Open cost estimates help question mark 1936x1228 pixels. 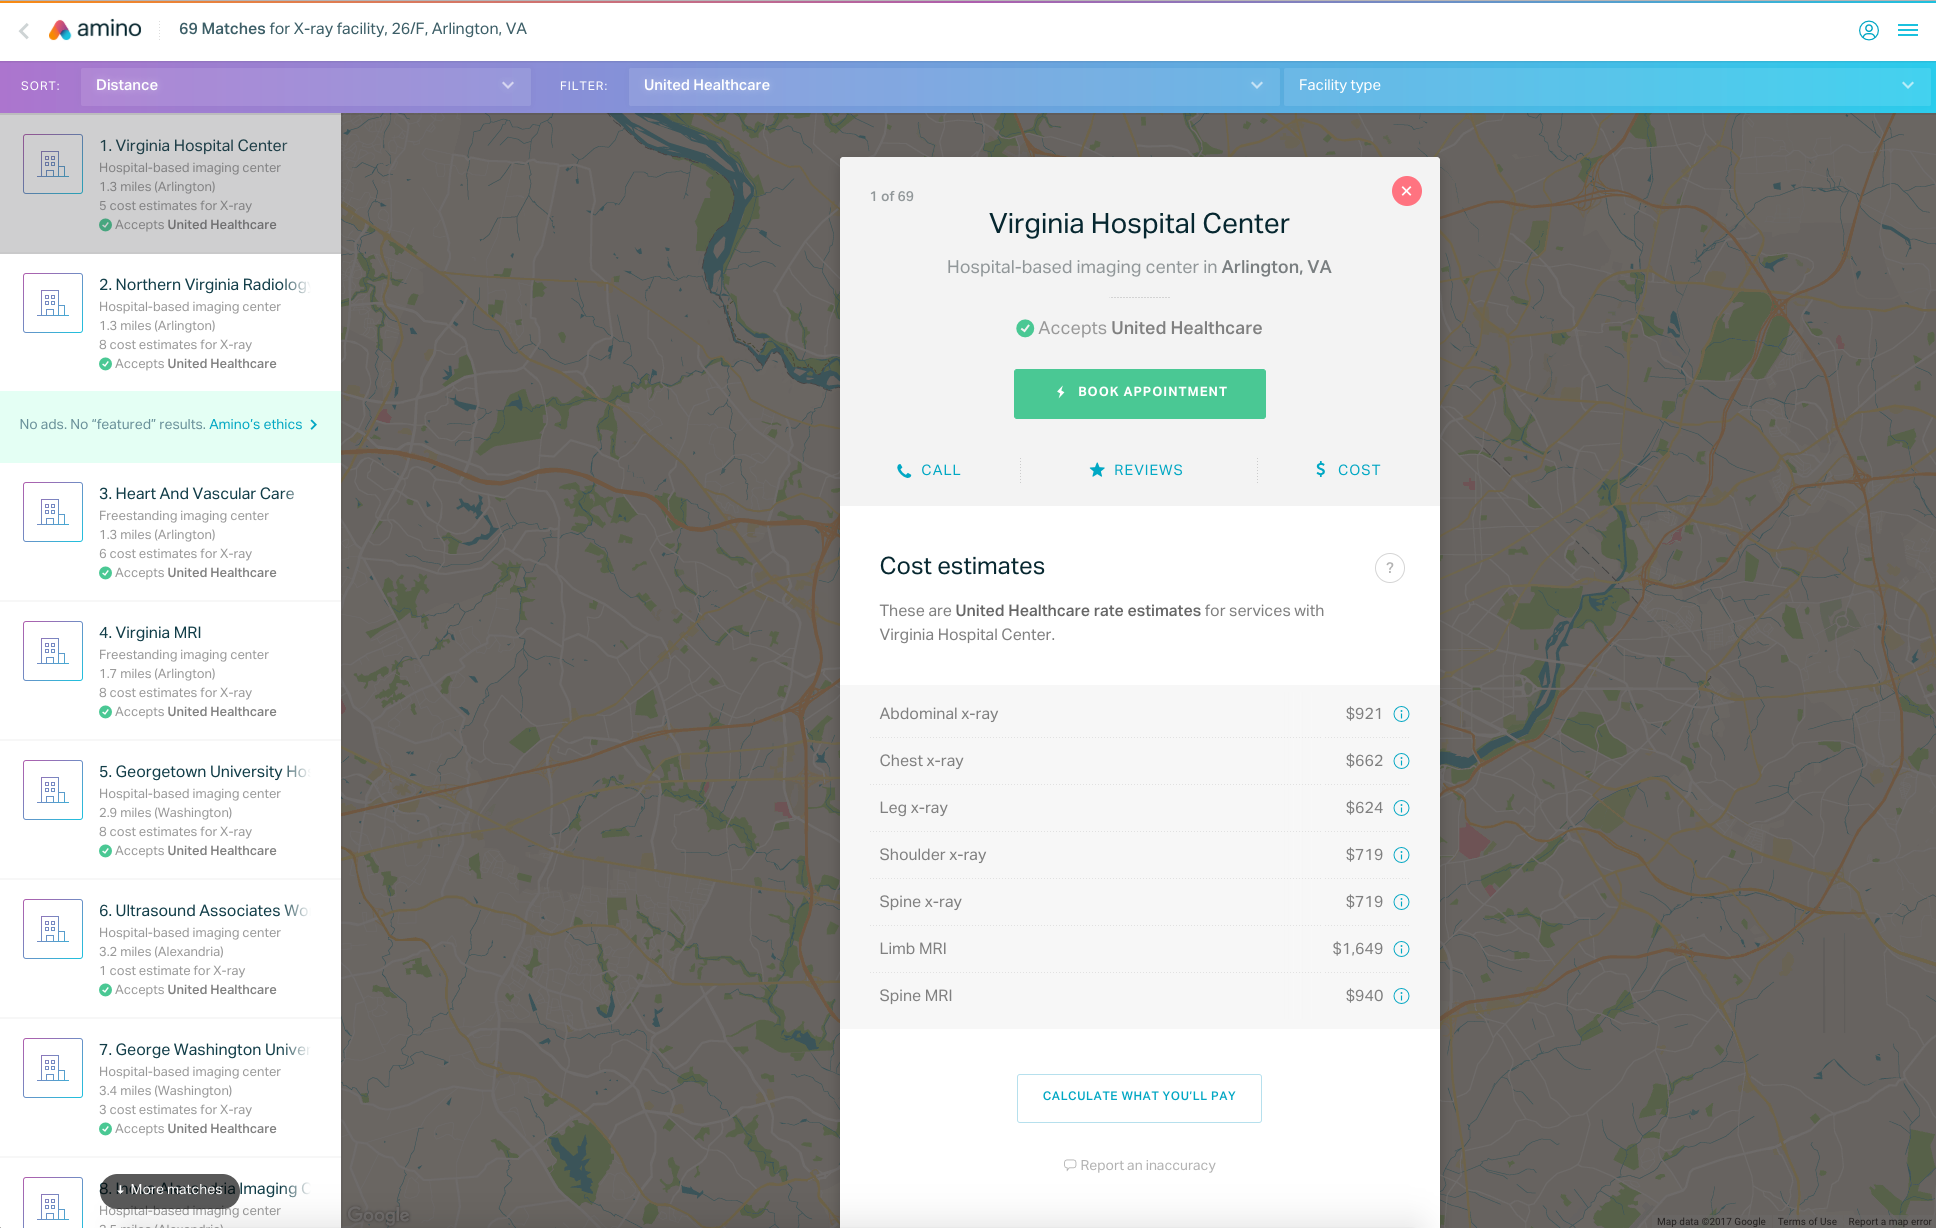1389,568
